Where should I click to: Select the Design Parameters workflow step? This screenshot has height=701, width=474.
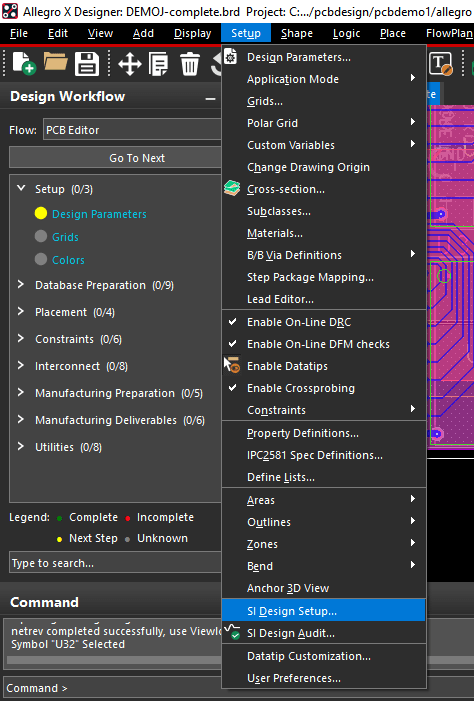click(x=99, y=214)
